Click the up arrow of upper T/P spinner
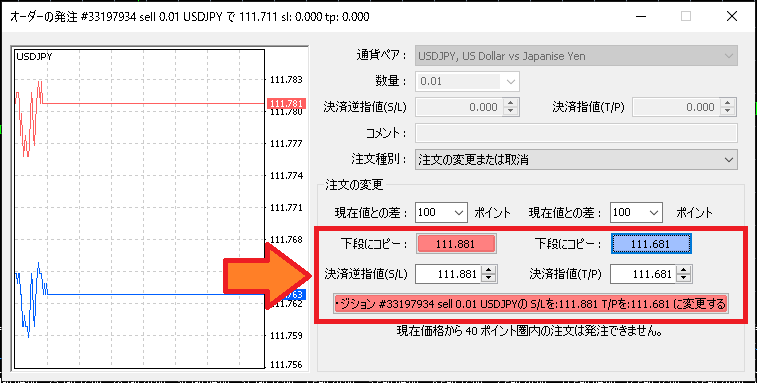Viewport: 757px width, 383px height. (x=728, y=103)
